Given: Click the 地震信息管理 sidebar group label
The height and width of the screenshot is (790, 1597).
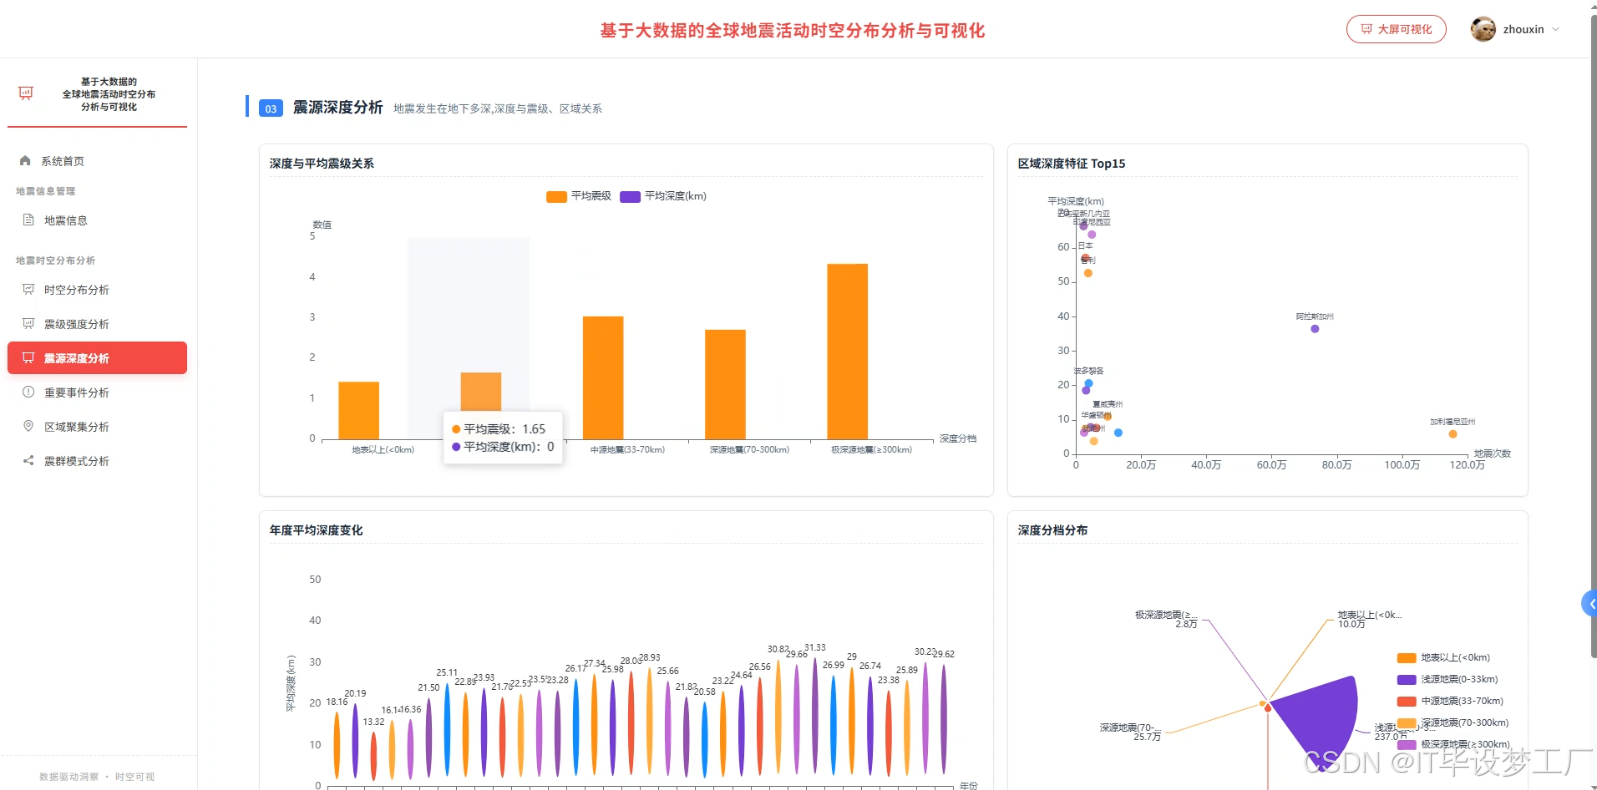Looking at the screenshot, I should [46, 191].
